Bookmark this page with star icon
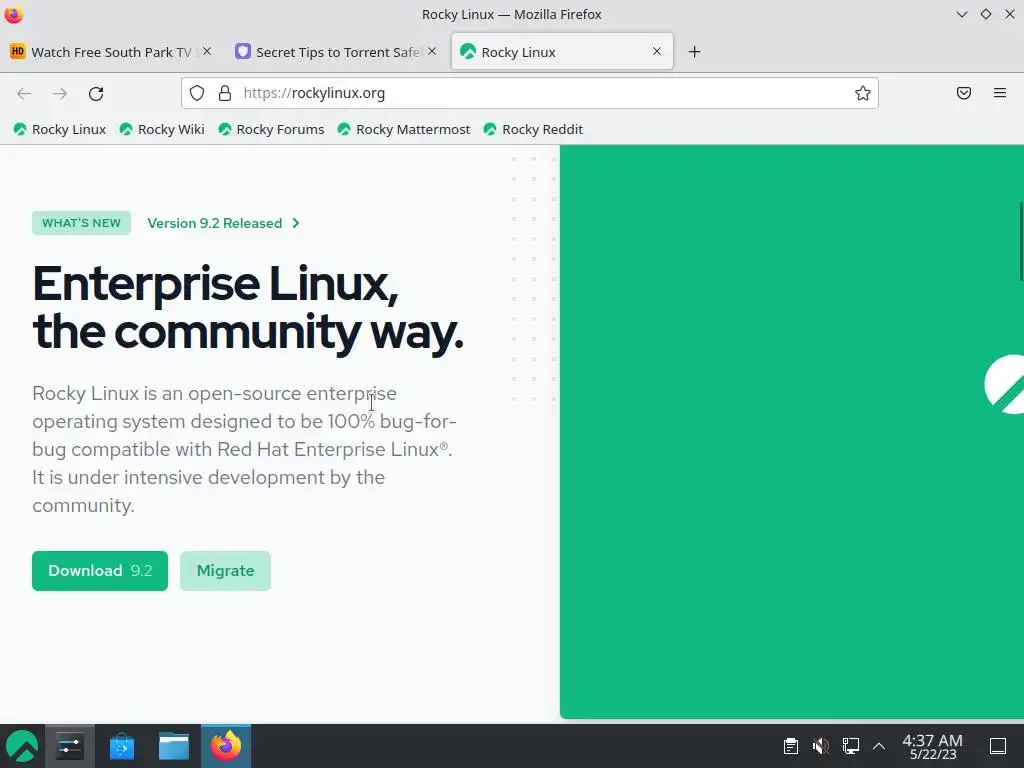The height and width of the screenshot is (768, 1024). point(863,93)
